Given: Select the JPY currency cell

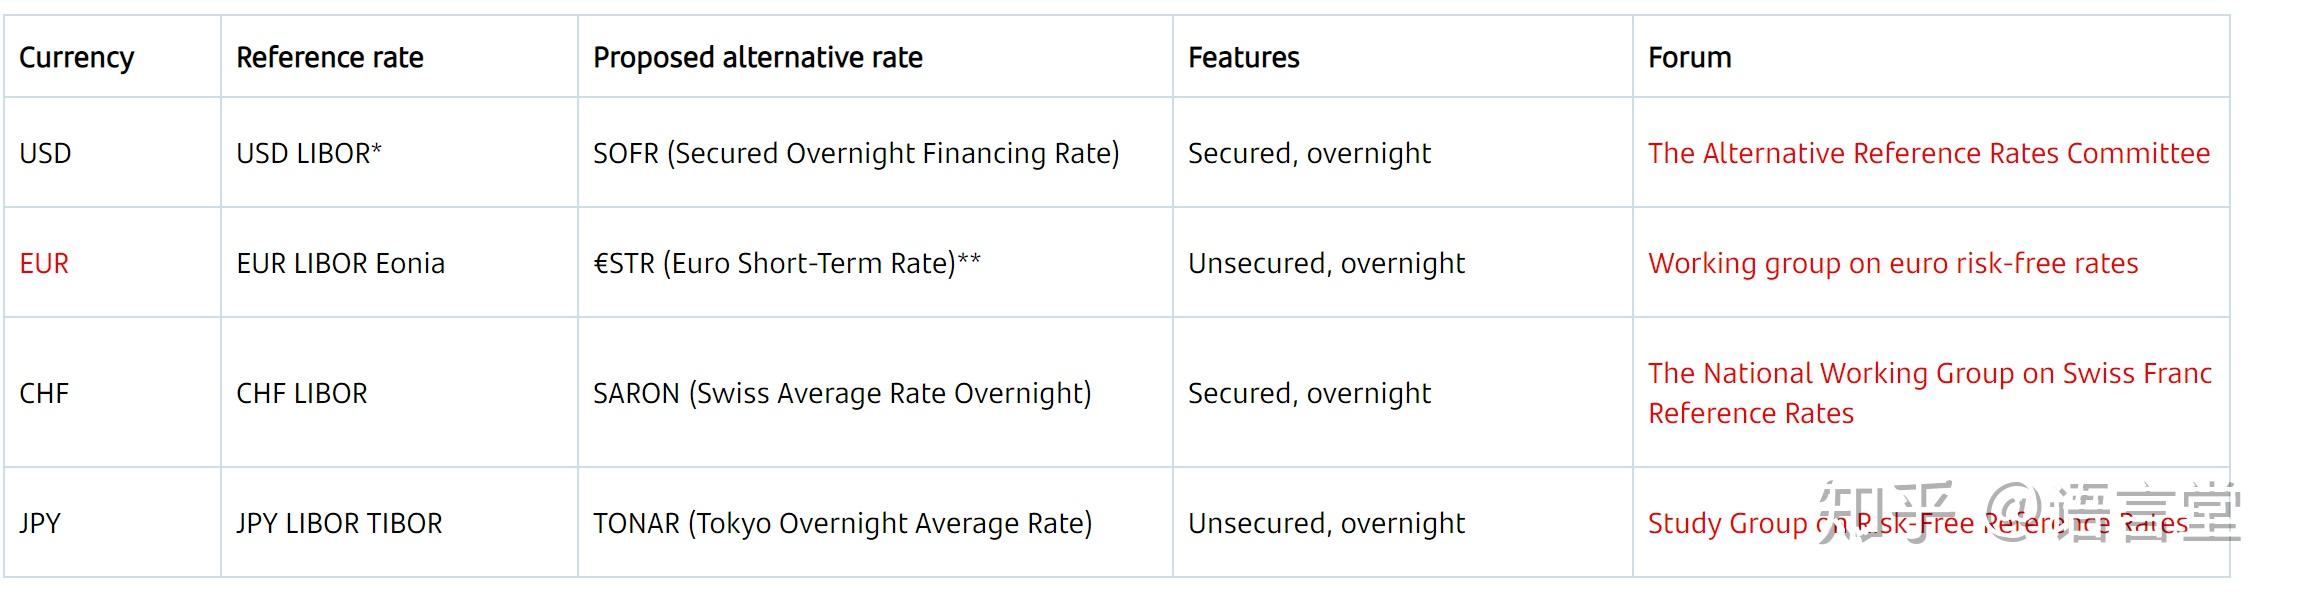Looking at the screenshot, I should [x=40, y=523].
